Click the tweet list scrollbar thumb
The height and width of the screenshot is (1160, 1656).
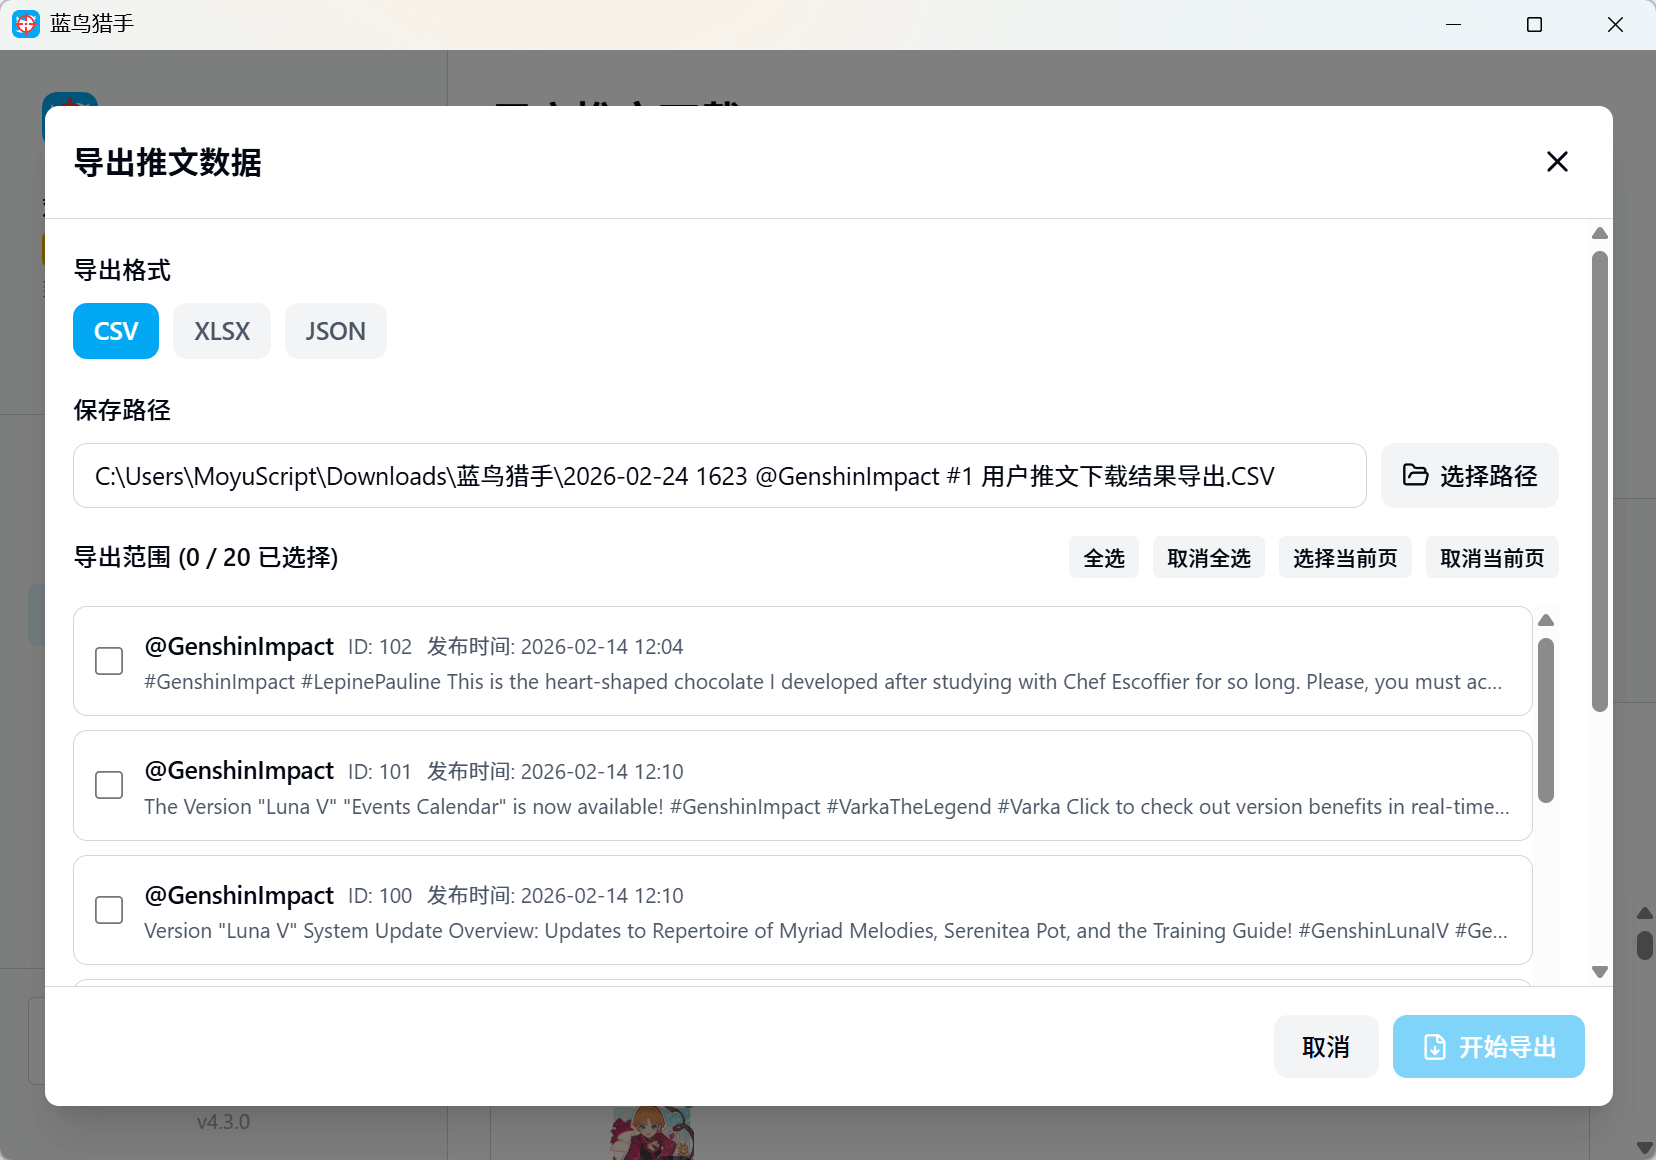1546,720
